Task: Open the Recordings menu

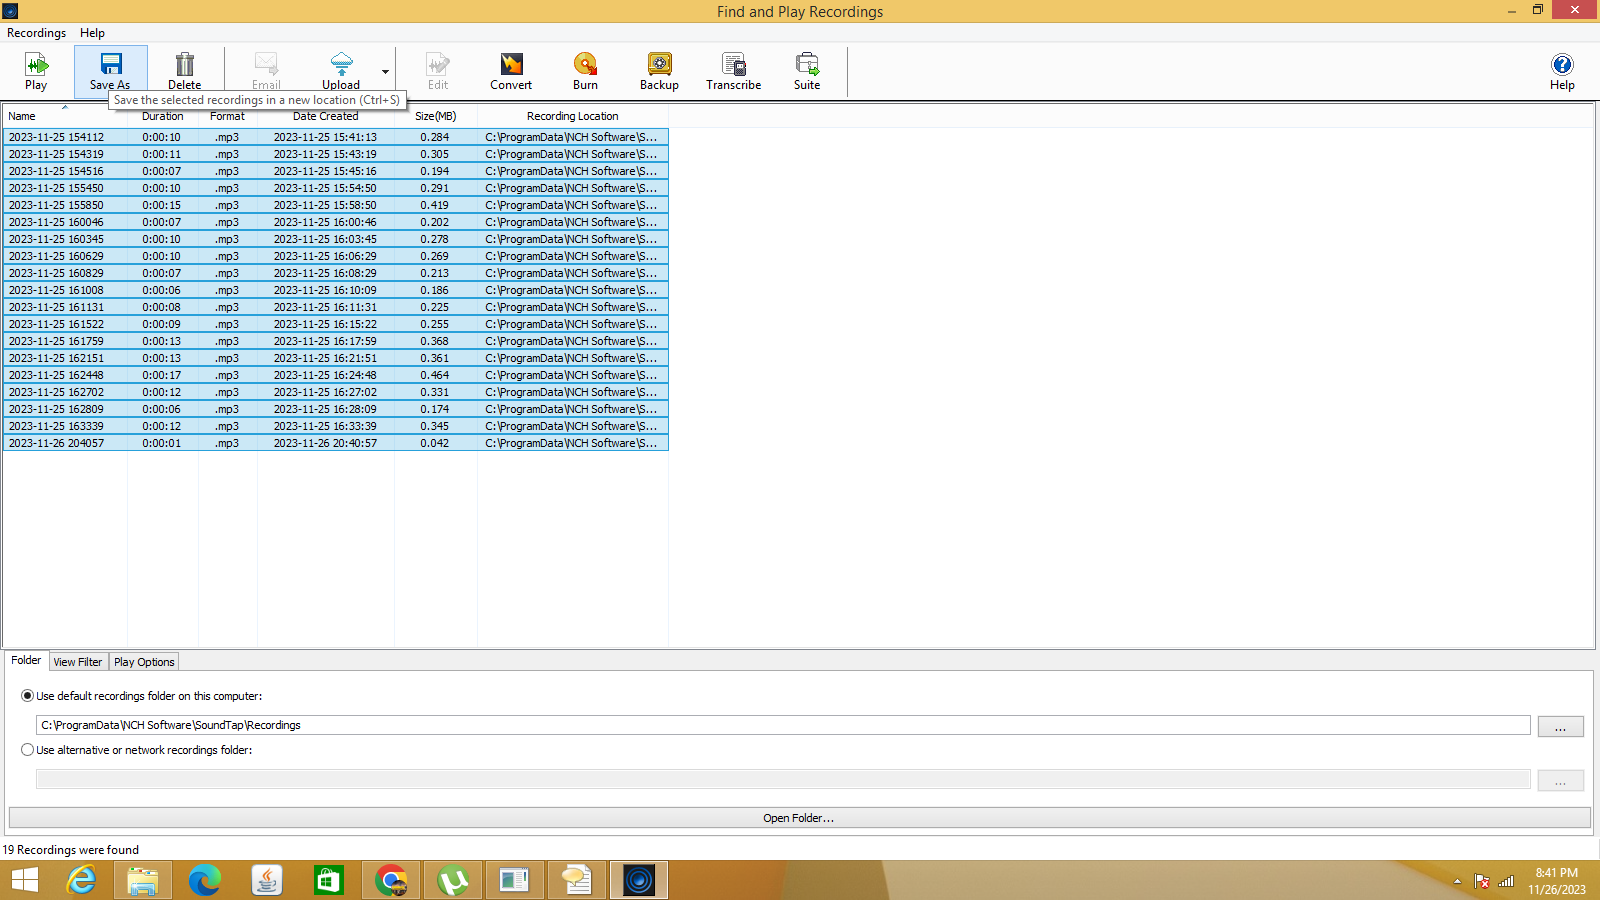Action: [36, 32]
